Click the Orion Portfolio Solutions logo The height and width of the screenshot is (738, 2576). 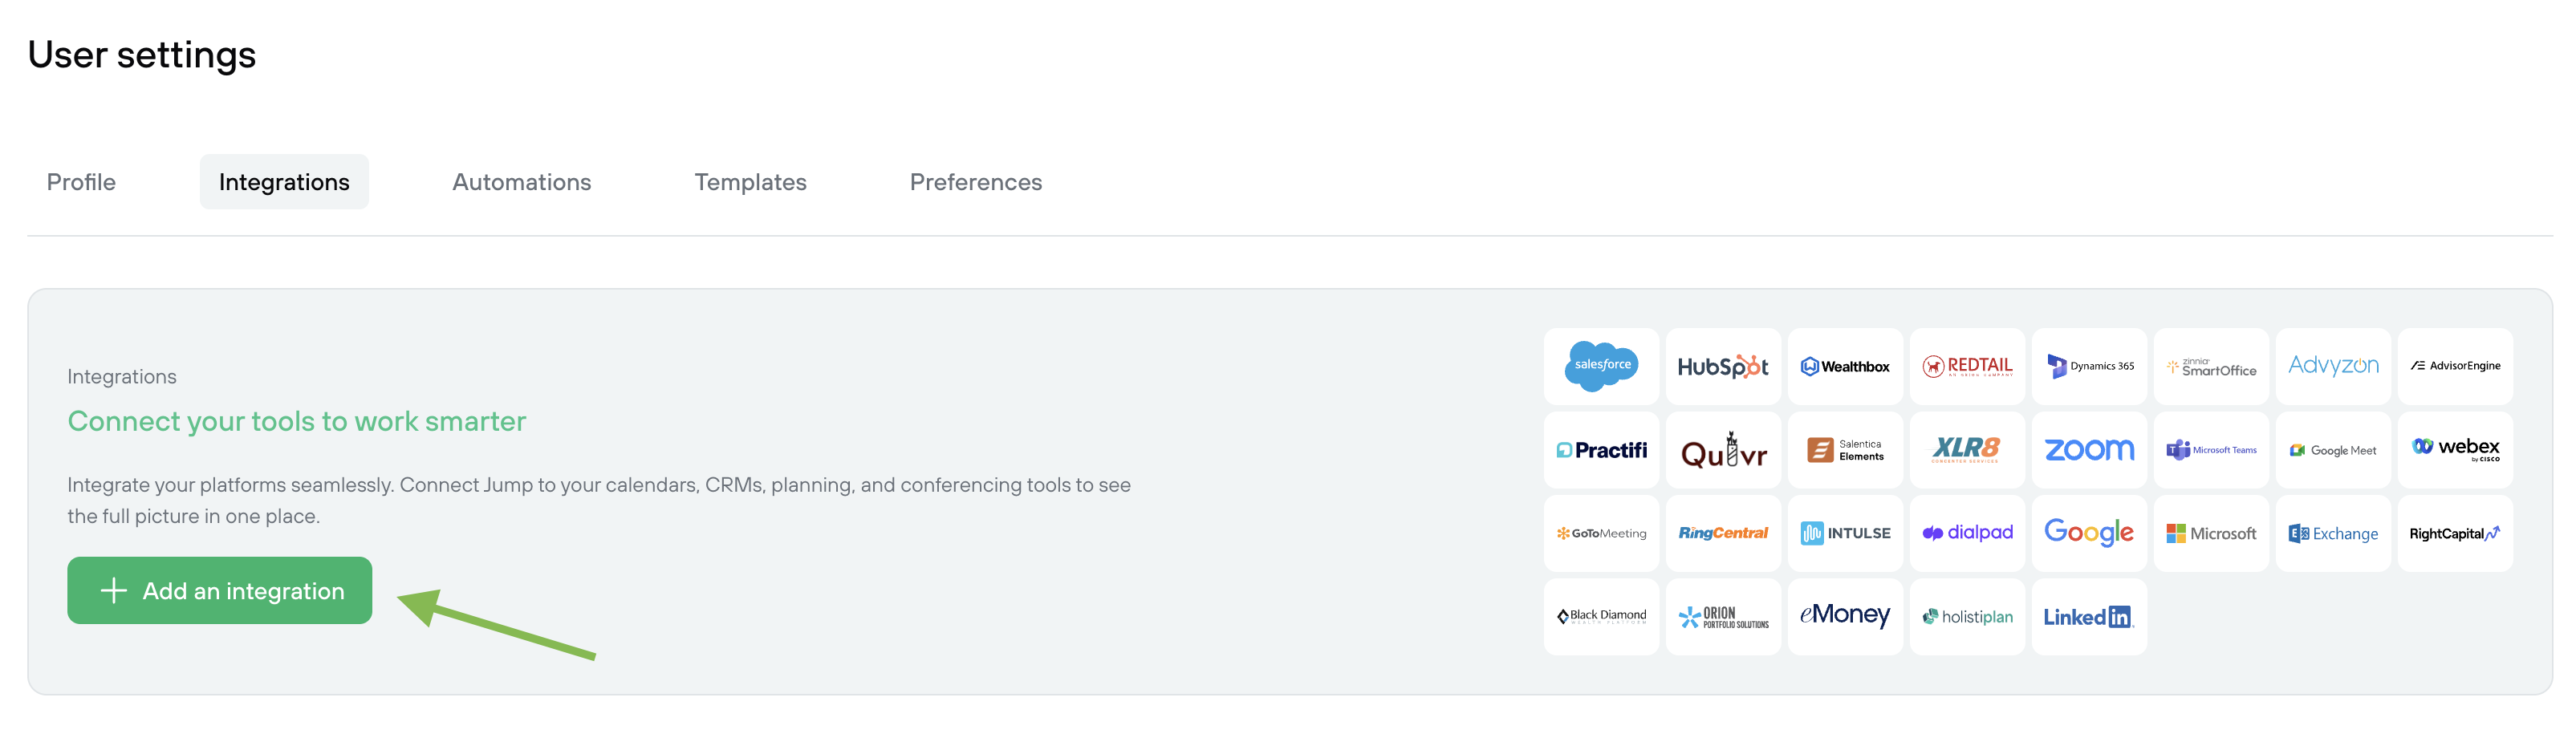[1723, 617]
